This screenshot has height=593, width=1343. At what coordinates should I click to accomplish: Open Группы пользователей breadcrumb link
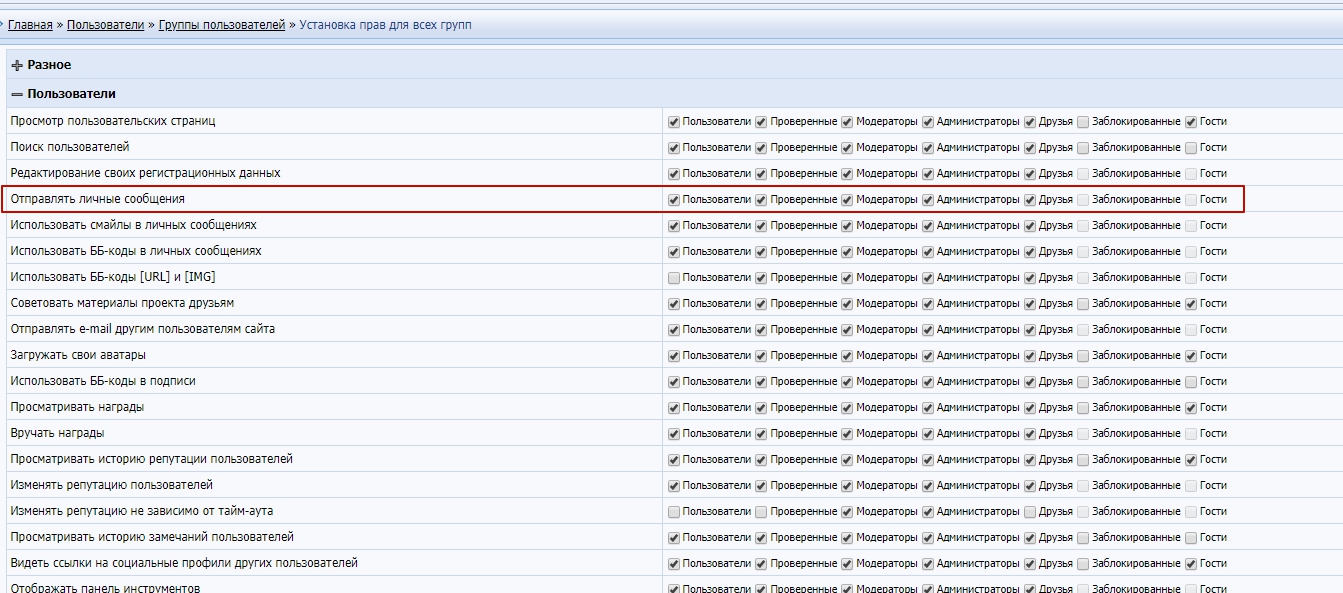(x=222, y=25)
